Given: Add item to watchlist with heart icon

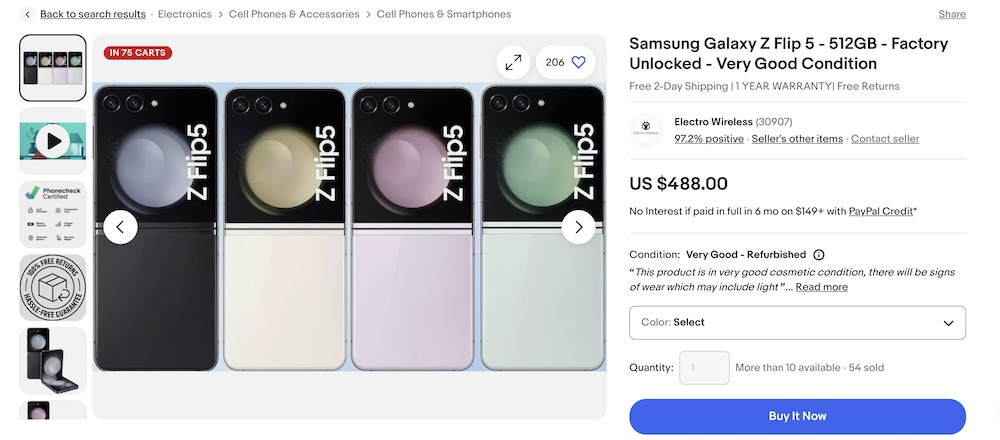Looking at the screenshot, I should click(578, 62).
